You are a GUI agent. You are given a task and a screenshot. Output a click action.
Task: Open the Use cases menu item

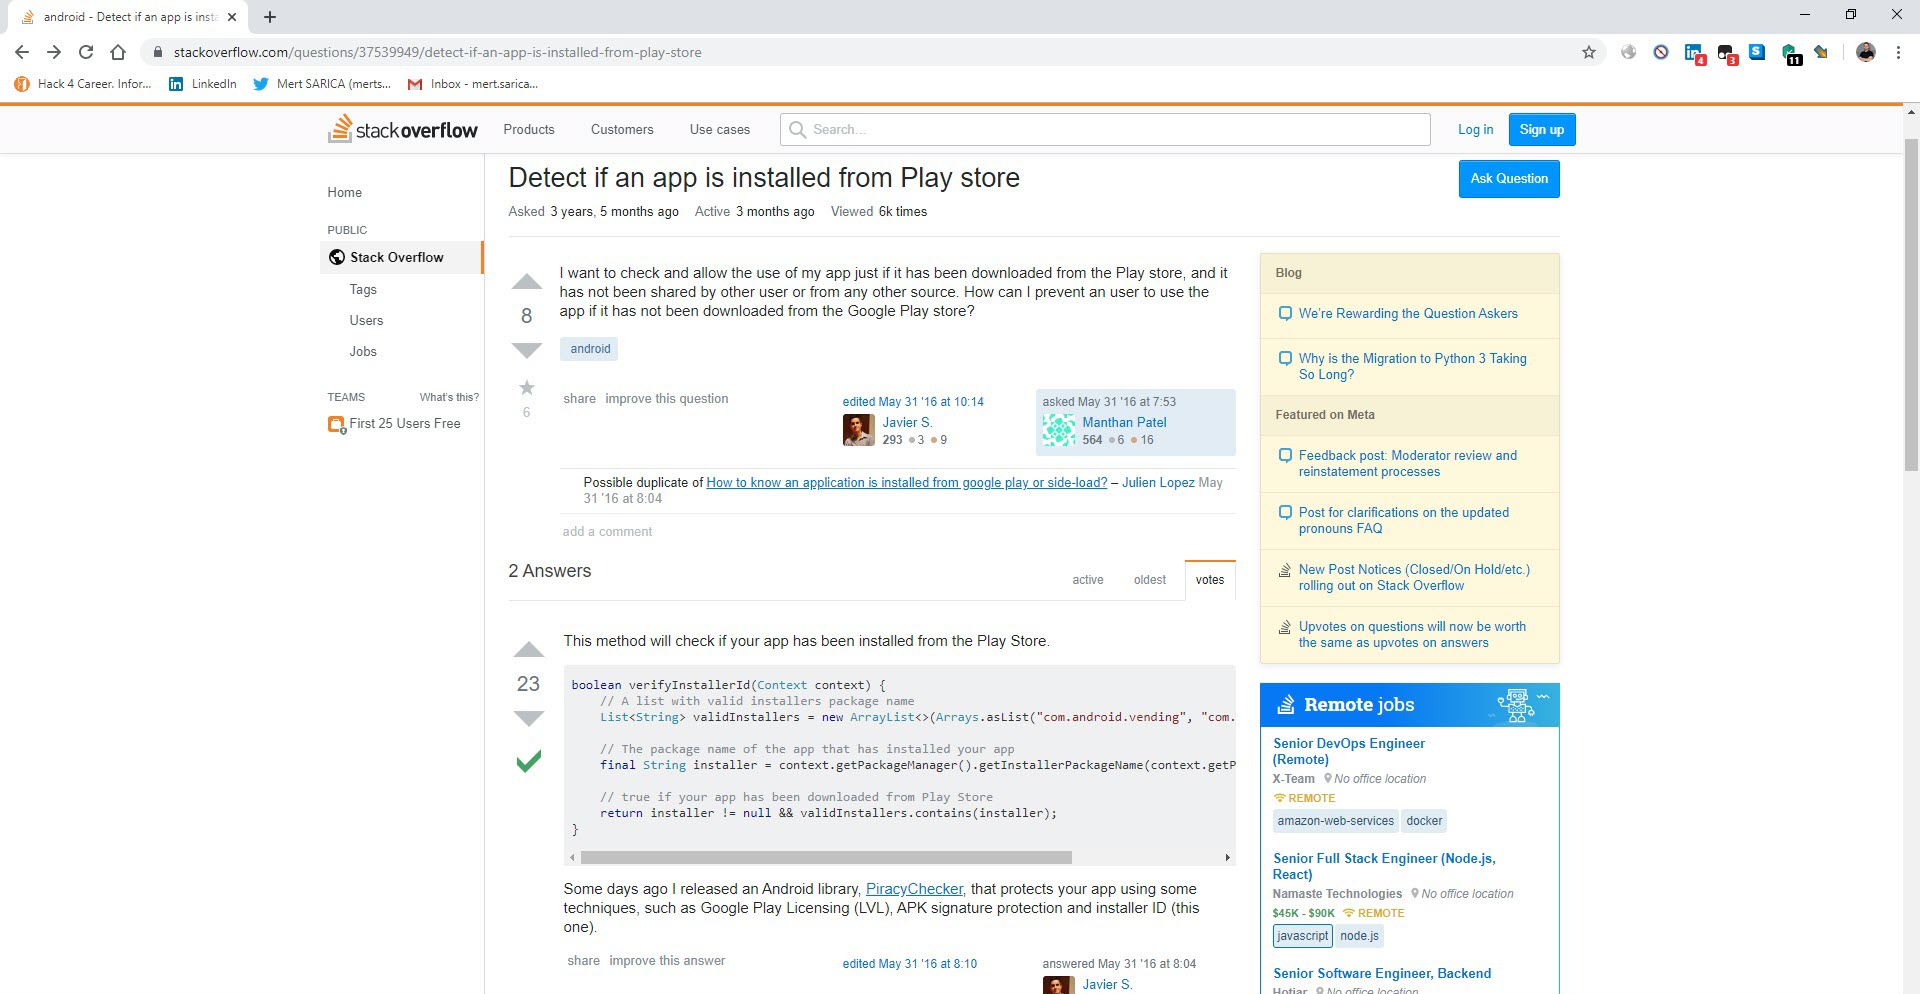pos(720,130)
